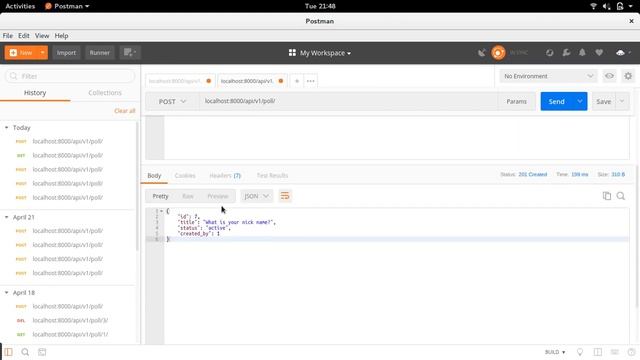Switch to the response Body tab
The image size is (640, 360).
[x=154, y=176]
